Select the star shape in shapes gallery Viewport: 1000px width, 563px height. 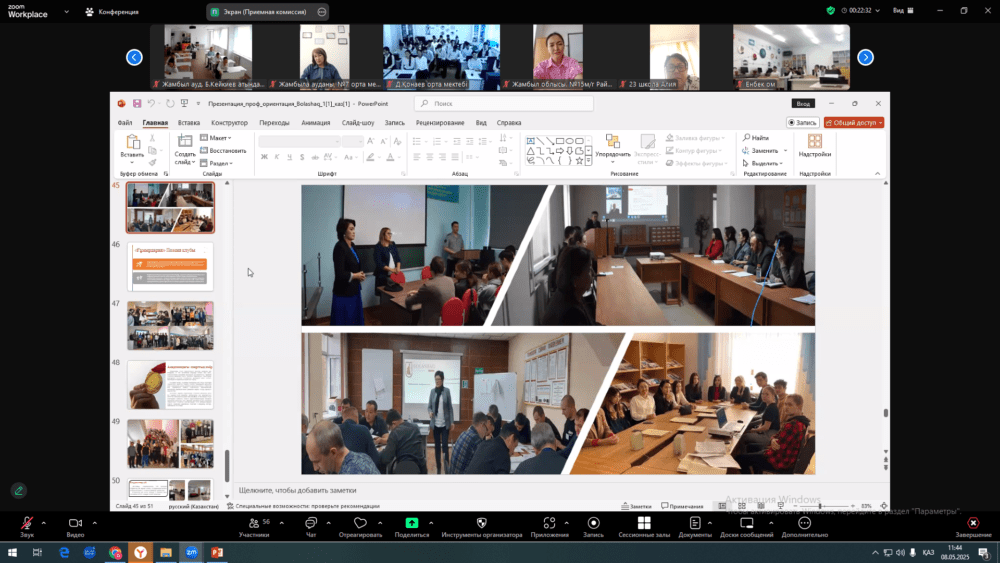[579, 161]
